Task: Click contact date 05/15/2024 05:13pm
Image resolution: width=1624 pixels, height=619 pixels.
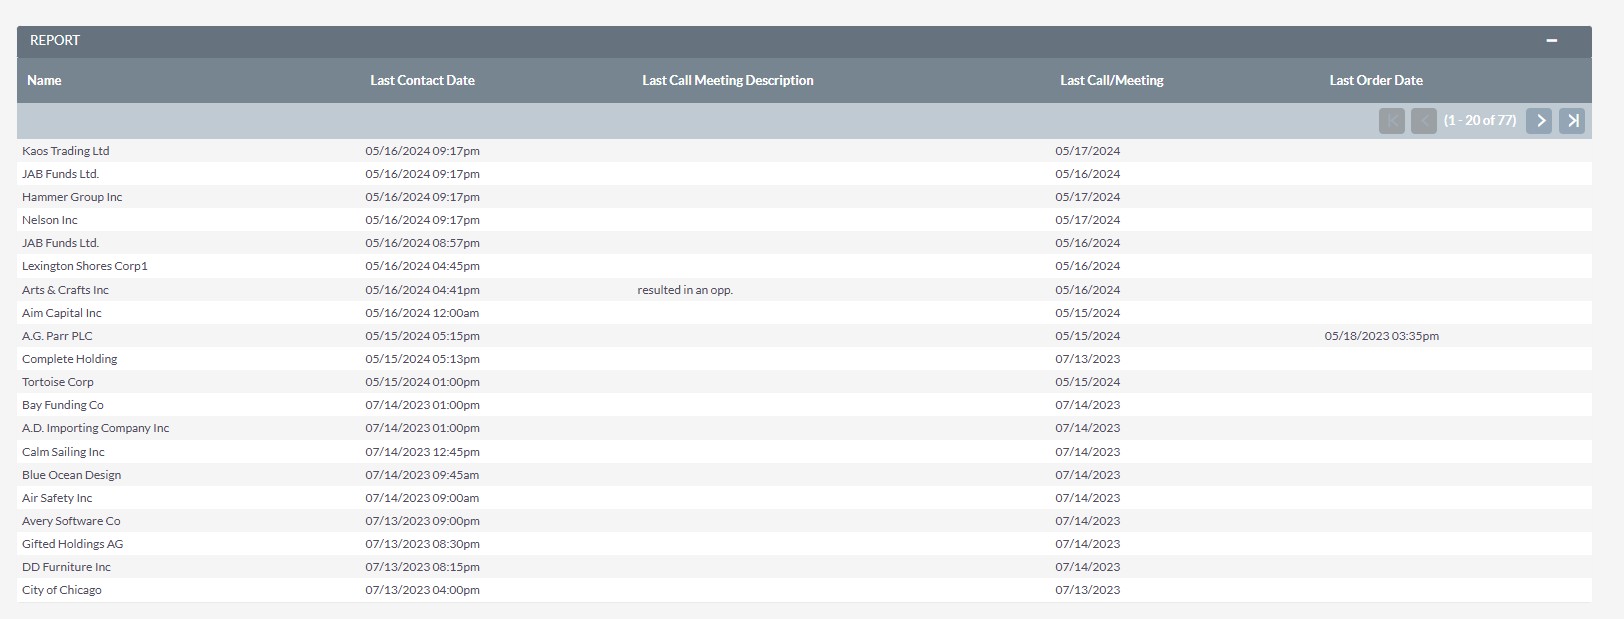Action: tap(422, 359)
